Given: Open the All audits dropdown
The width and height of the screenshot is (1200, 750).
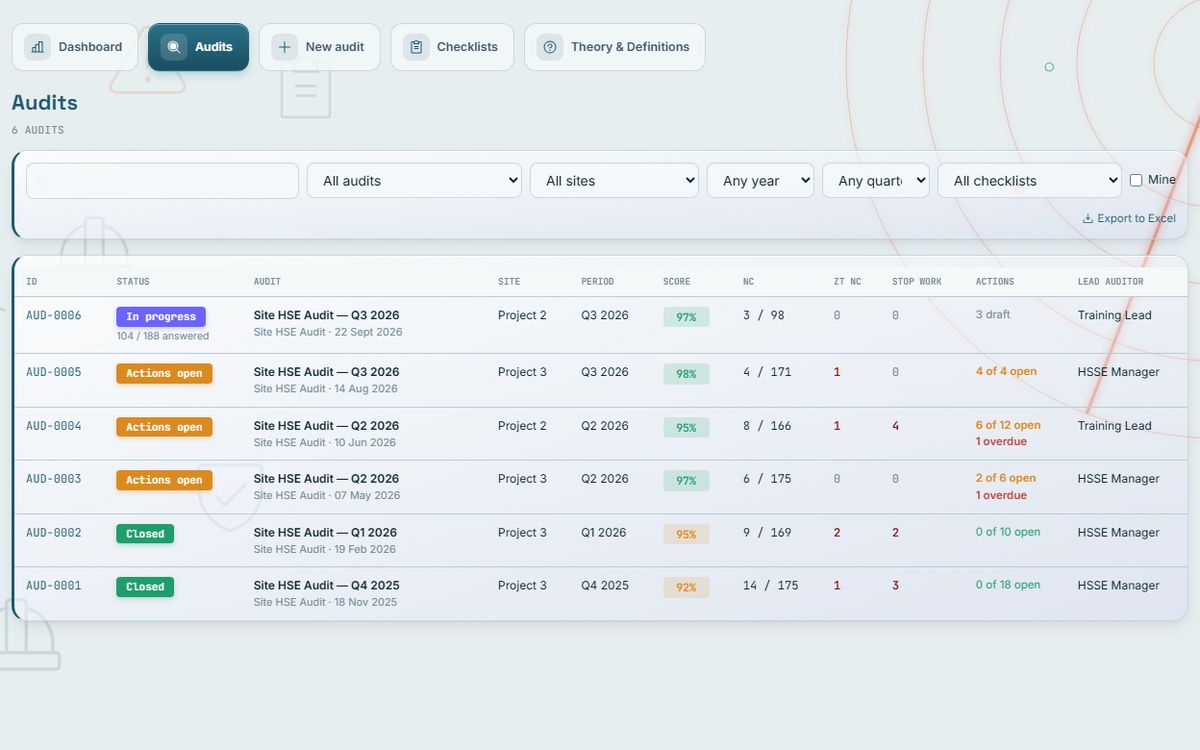Looking at the screenshot, I should tap(414, 181).
